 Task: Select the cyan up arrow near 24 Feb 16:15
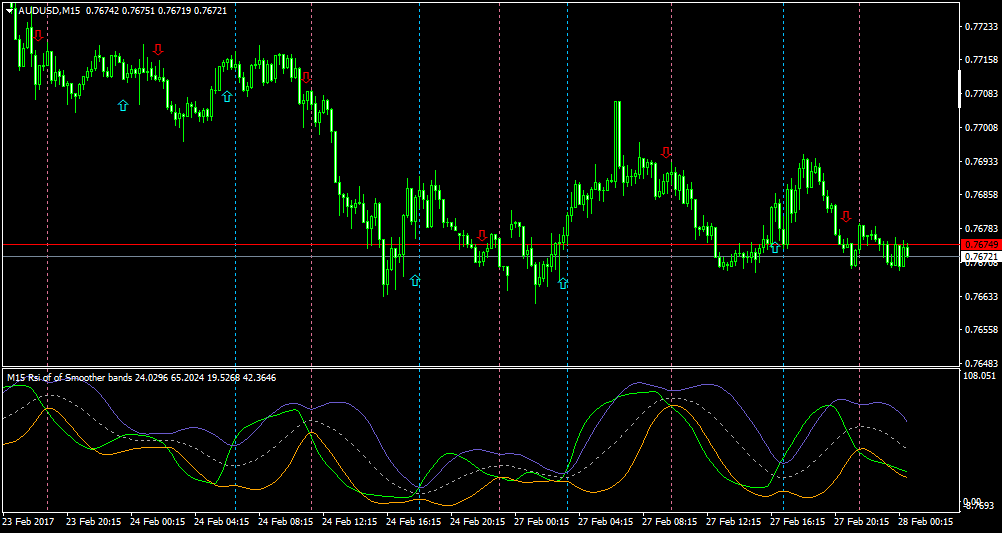coord(415,280)
